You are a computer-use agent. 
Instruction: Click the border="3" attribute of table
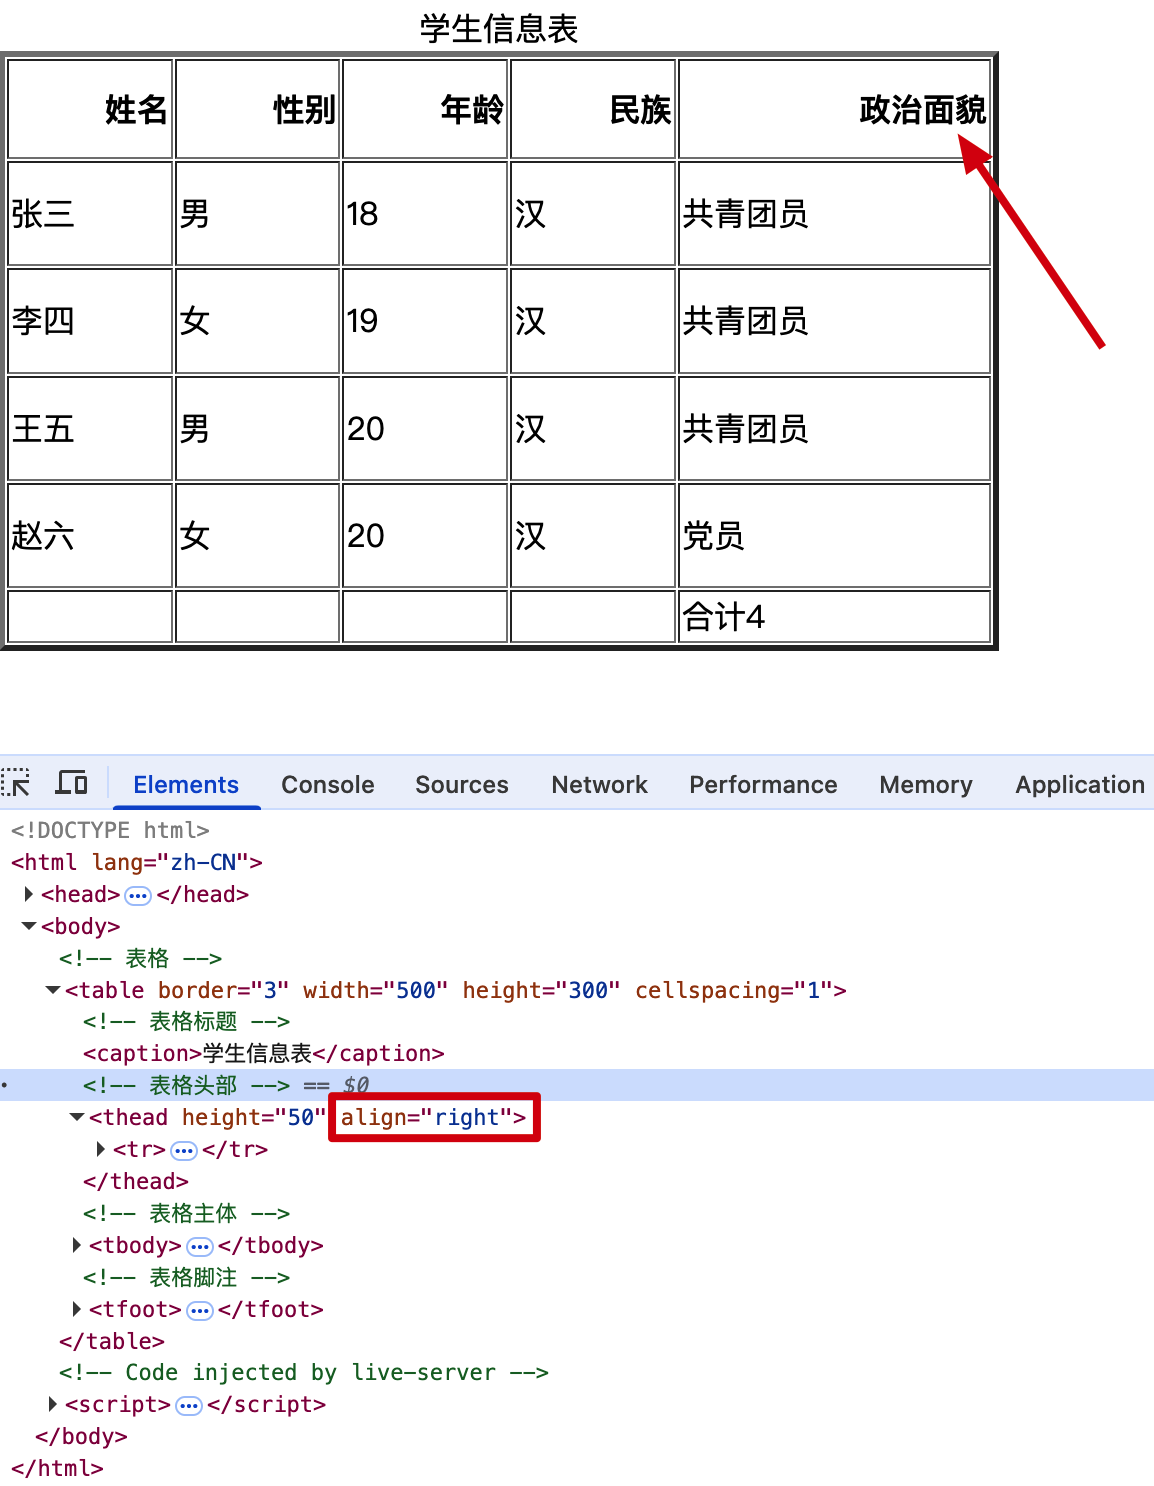tap(224, 990)
